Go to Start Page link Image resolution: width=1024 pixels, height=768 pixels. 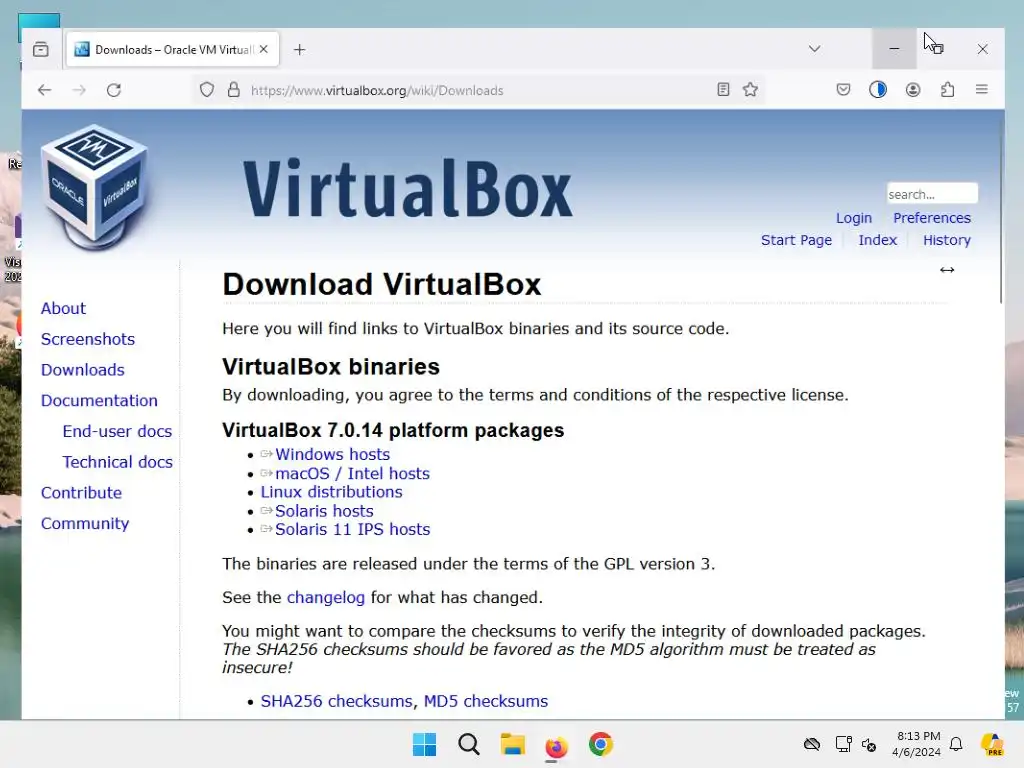796,240
